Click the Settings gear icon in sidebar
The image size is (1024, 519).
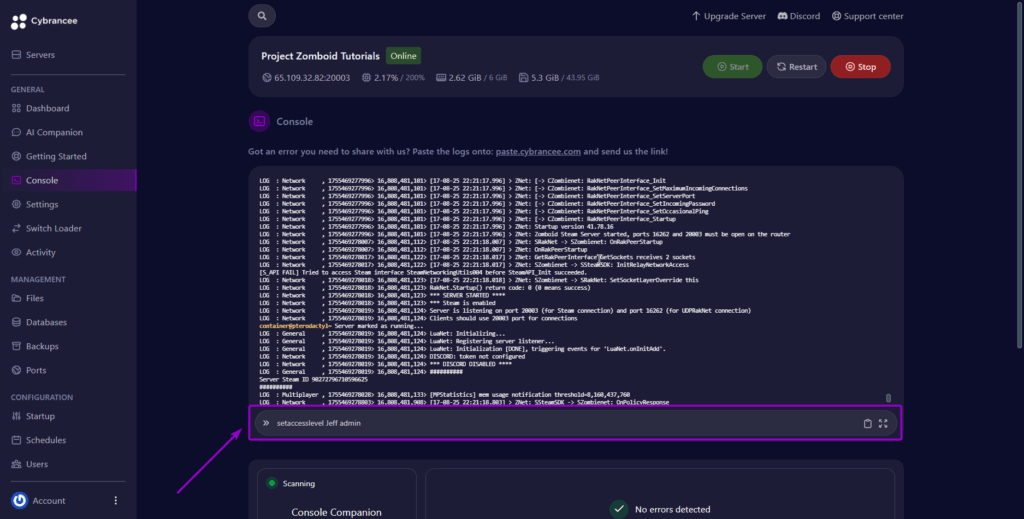pos(16,204)
